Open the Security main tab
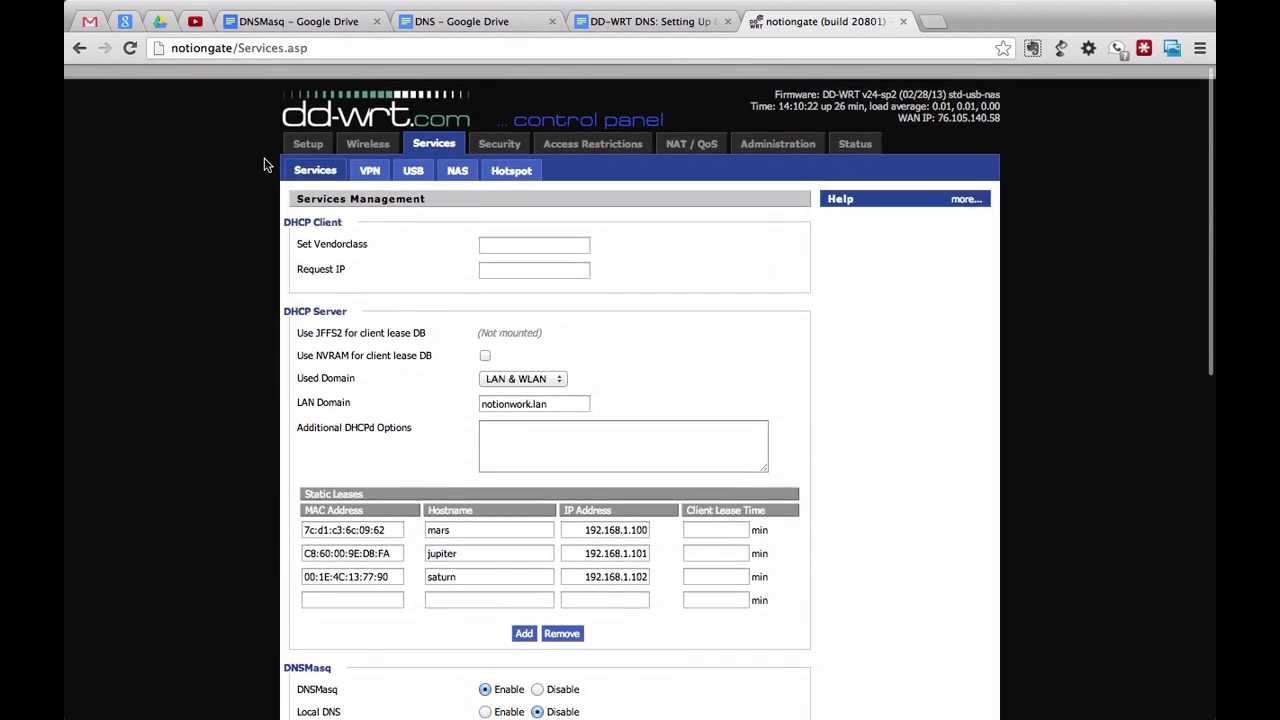This screenshot has width=1280, height=720. pyautogui.click(x=499, y=144)
